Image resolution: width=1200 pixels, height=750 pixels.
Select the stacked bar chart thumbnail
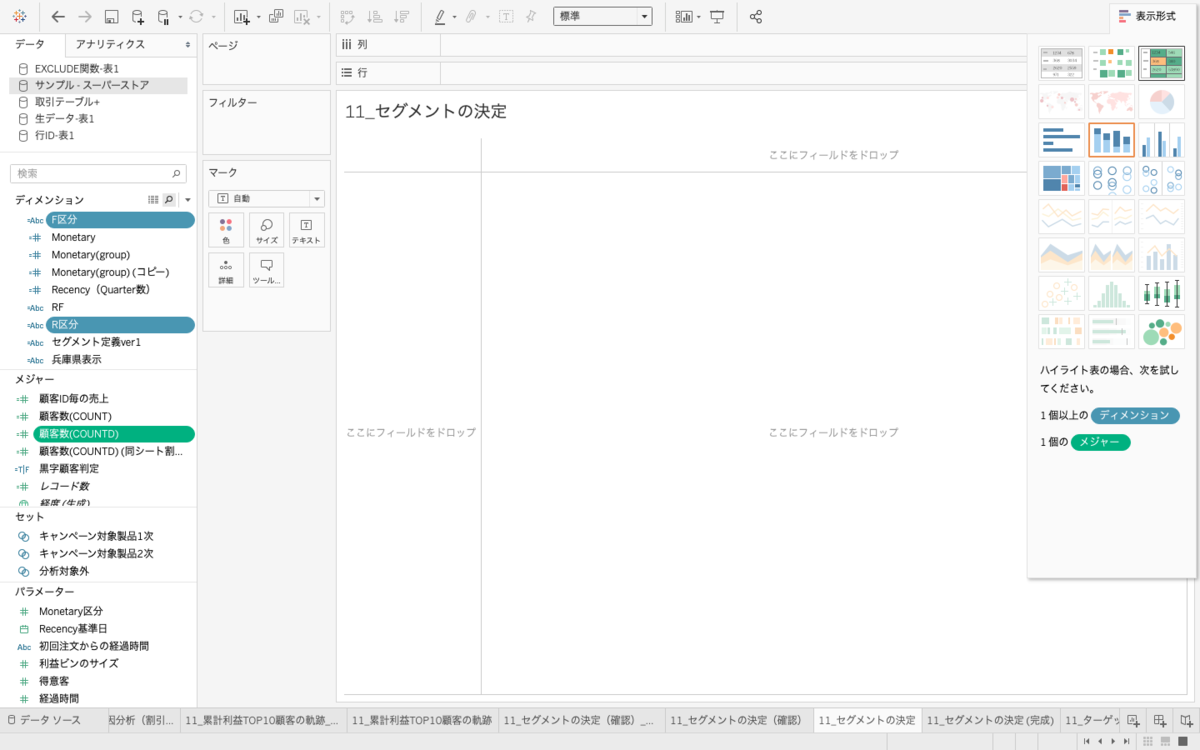(x=1112, y=140)
